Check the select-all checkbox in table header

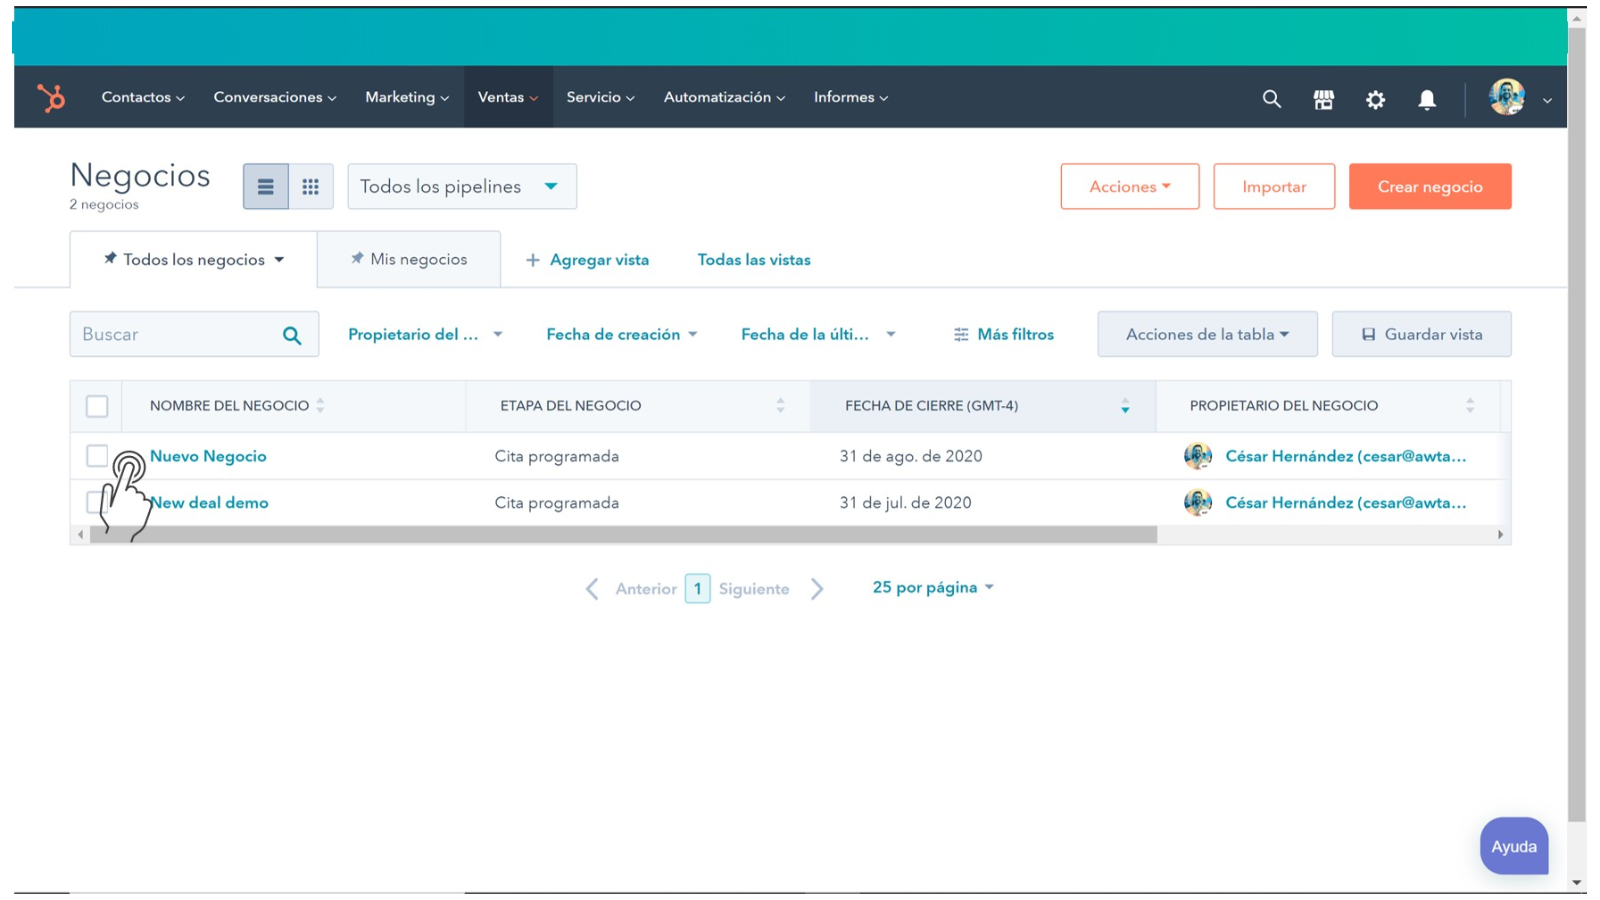point(97,405)
